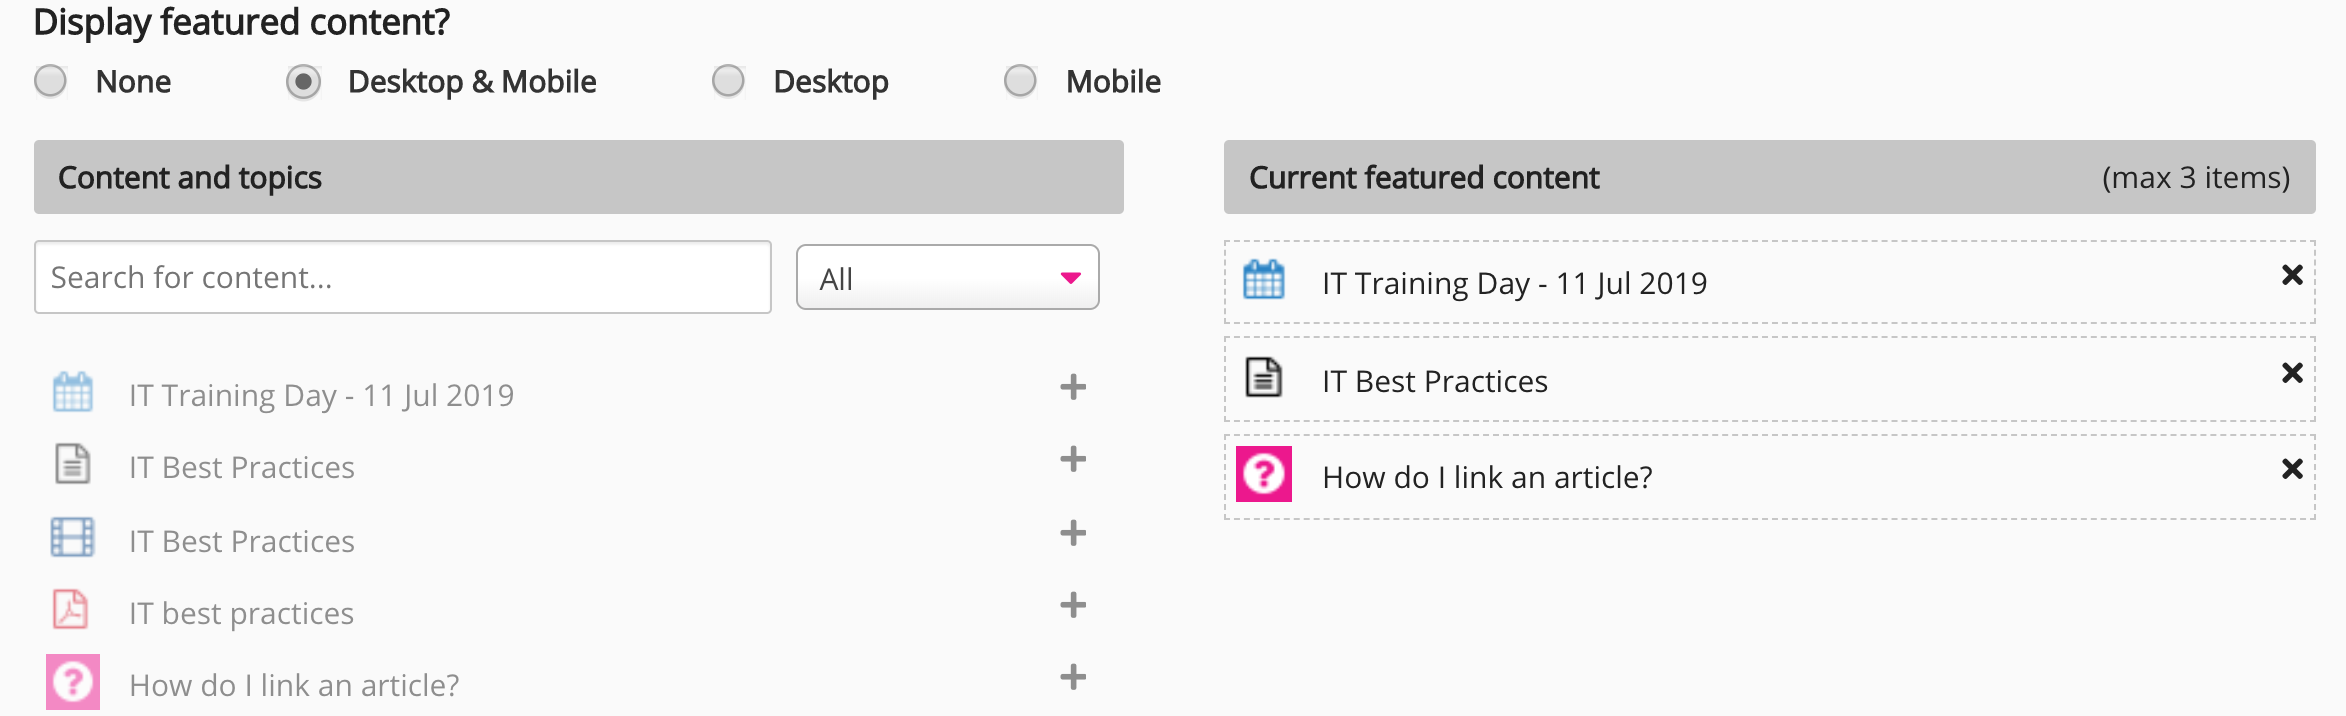Select featured item IT Best Practices text
The width and height of the screenshot is (2346, 716).
[1434, 381]
